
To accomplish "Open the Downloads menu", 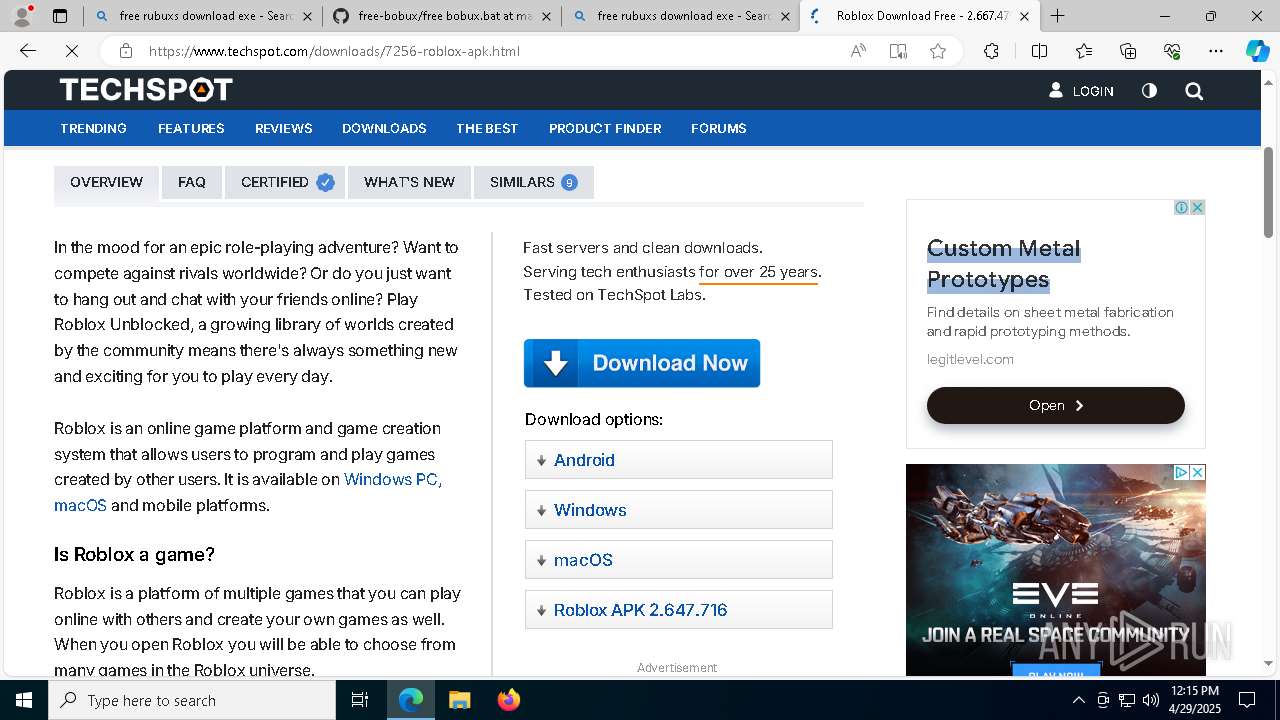I will 384,128.
